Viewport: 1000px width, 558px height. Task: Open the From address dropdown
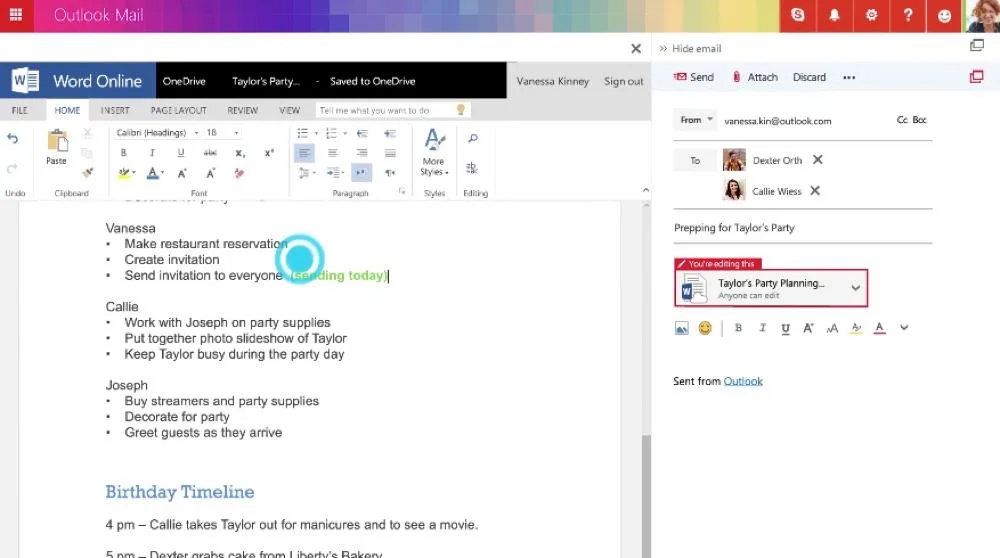696,120
